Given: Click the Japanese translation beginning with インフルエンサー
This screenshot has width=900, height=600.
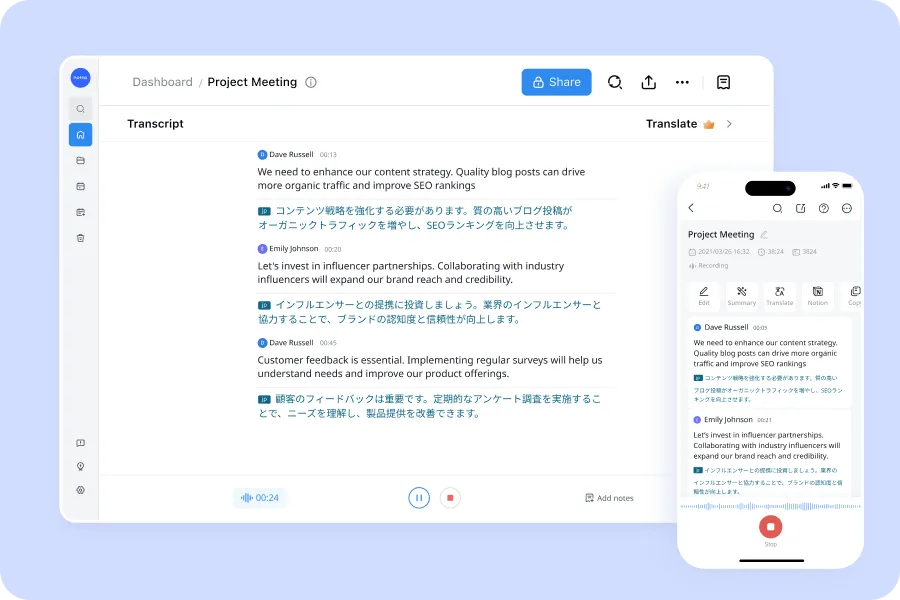Looking at the screenshot, I should pyautogui.click(x=429, y=312).
